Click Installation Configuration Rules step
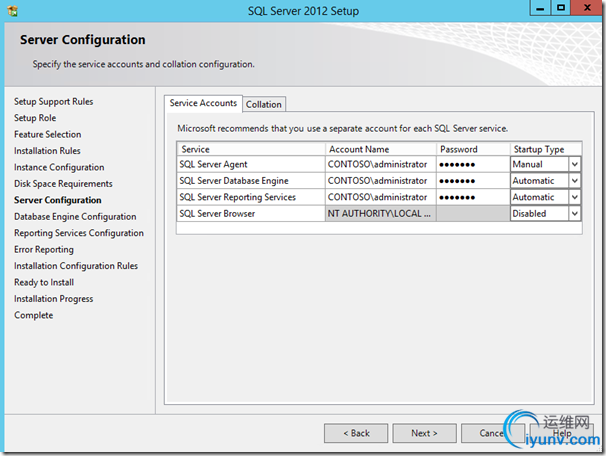 tap(76, 266)
